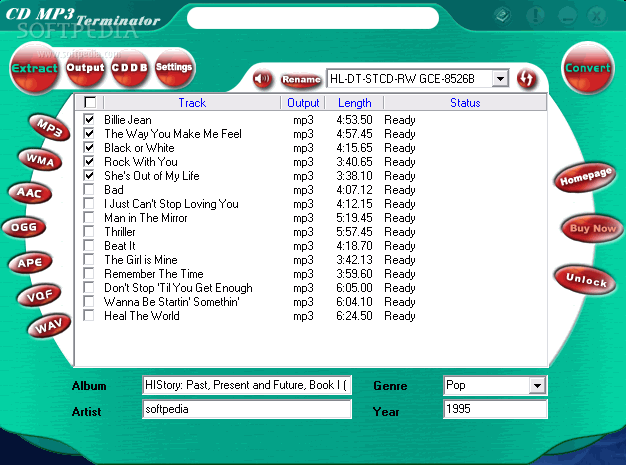Click the 6:05.00 length value
This screenshot has height=465, width=626.
(x=354, y=288)
